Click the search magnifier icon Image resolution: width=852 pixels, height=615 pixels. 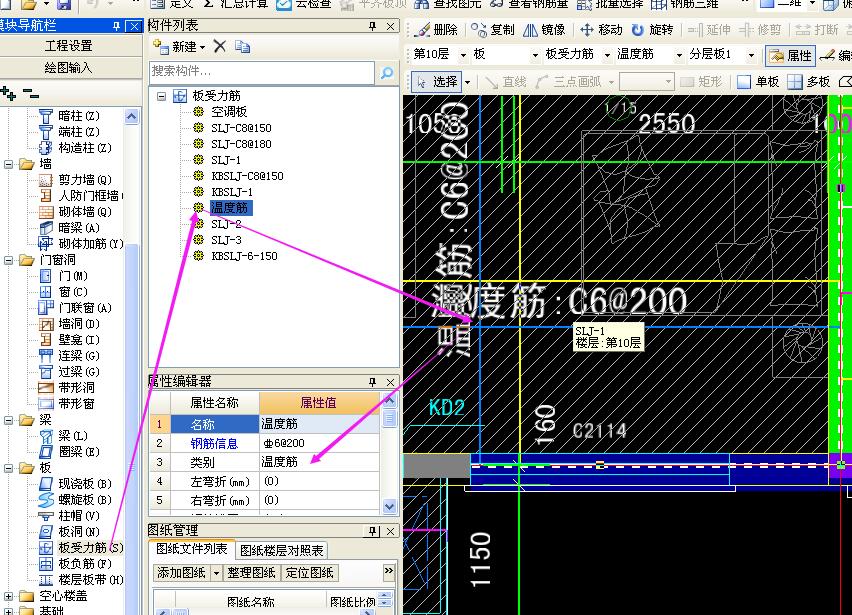click(387, 72)
